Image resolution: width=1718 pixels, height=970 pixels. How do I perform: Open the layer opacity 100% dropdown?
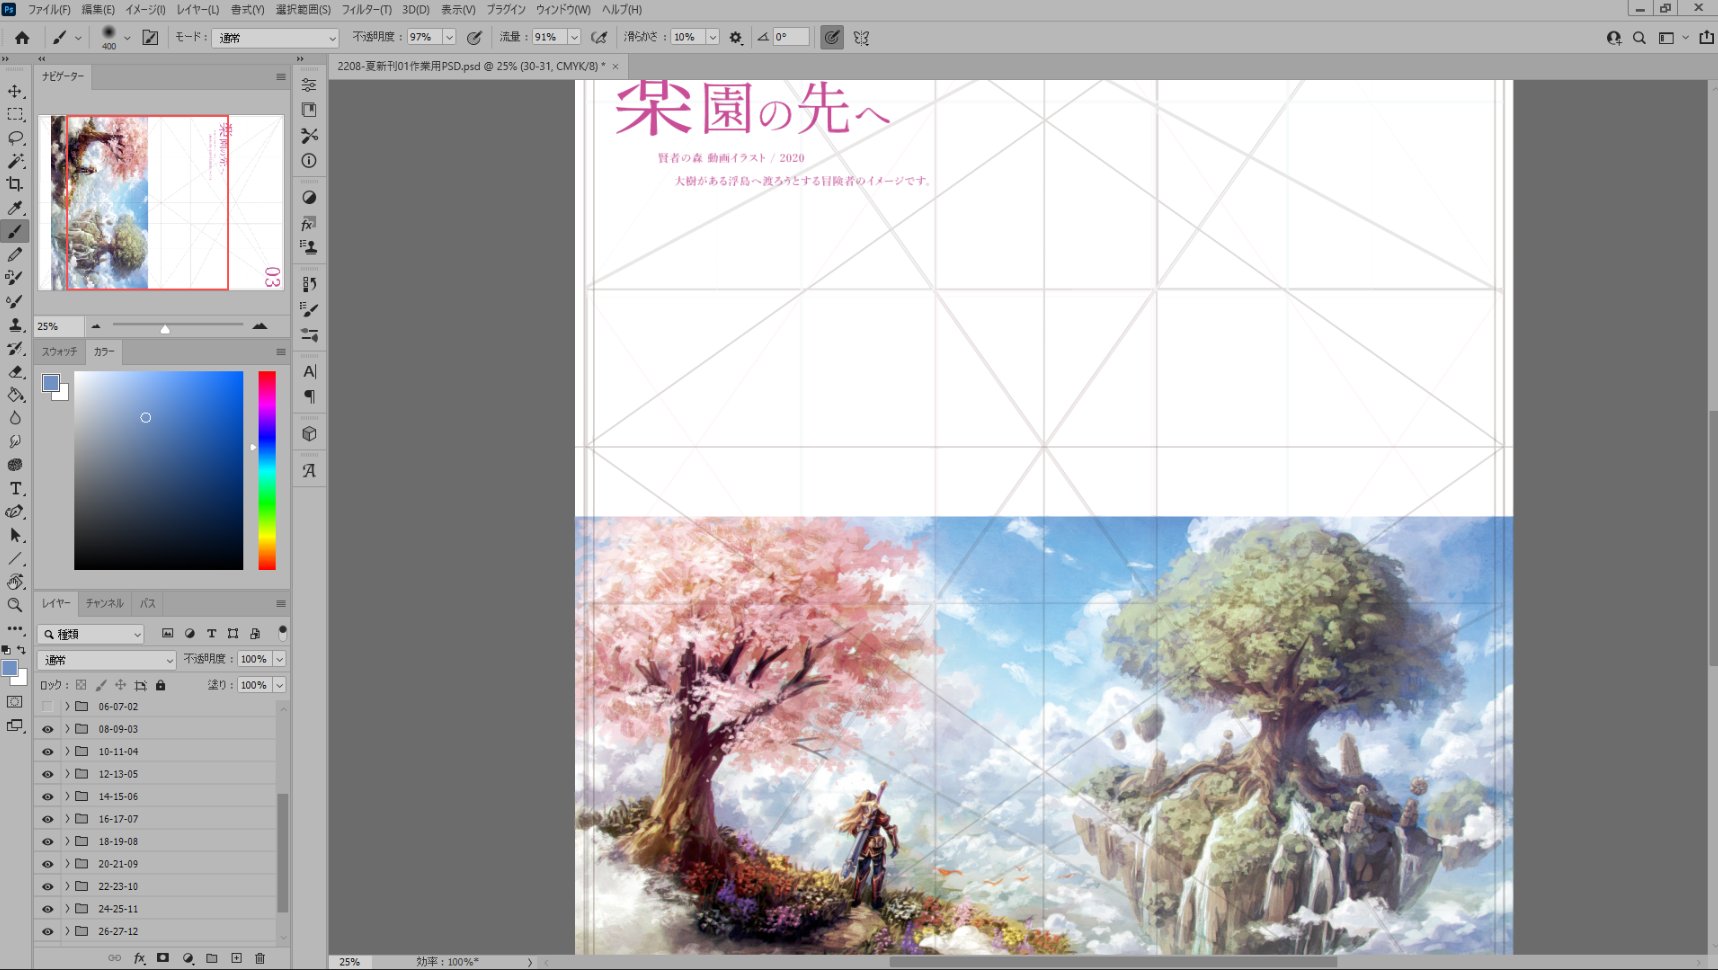tap(280, 660)
